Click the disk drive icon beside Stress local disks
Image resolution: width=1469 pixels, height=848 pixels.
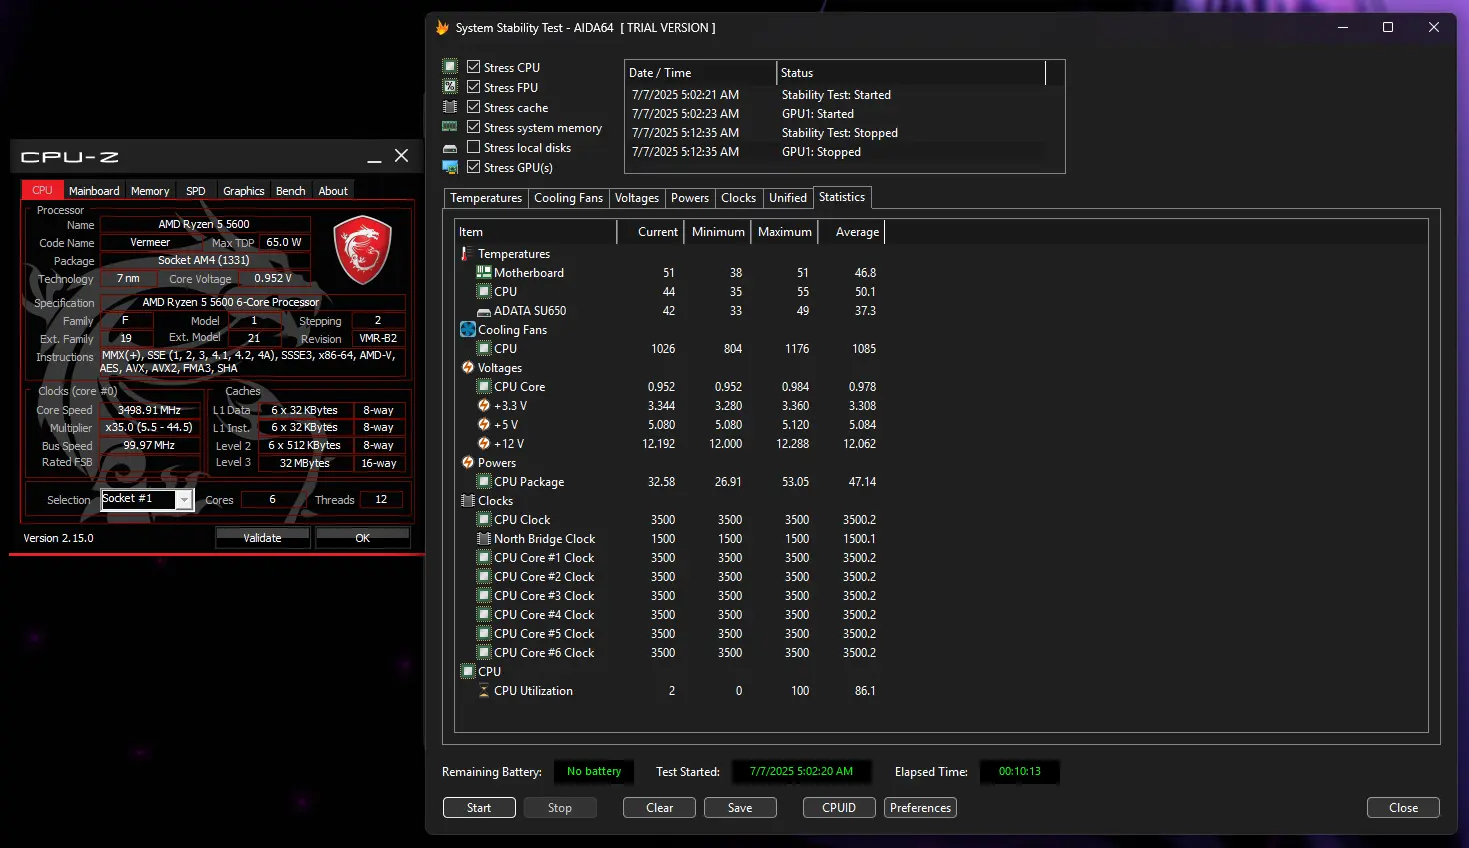(x=450, y=148)
